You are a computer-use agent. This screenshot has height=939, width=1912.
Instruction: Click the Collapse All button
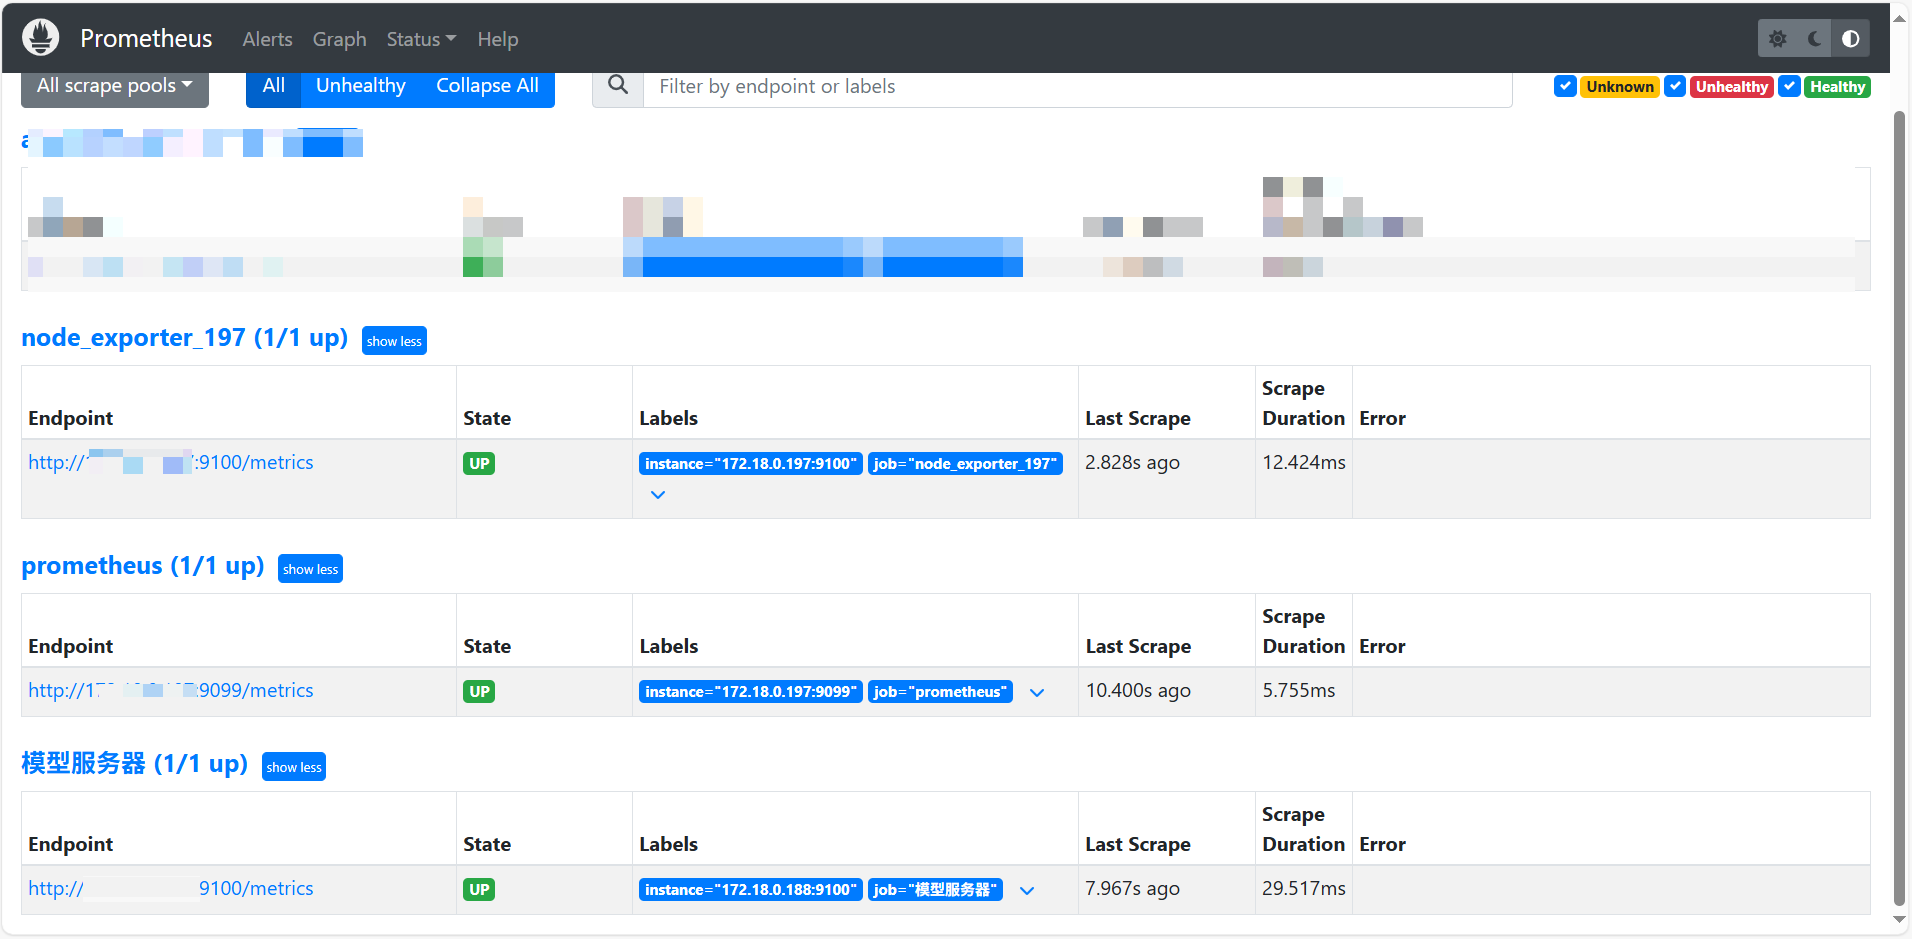click(x=487, y=85)
